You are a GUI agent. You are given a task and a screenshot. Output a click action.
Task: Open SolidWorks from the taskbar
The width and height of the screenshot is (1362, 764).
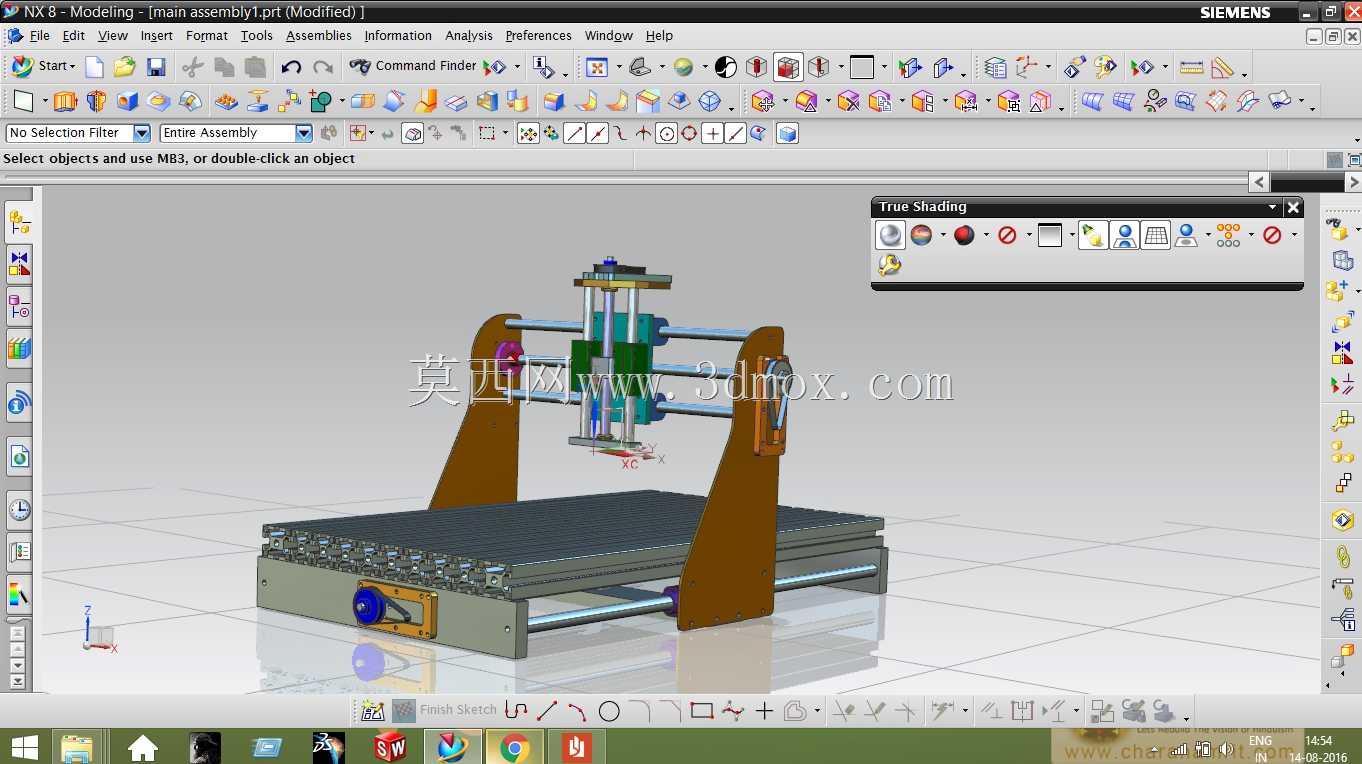[x=390, y=746]
